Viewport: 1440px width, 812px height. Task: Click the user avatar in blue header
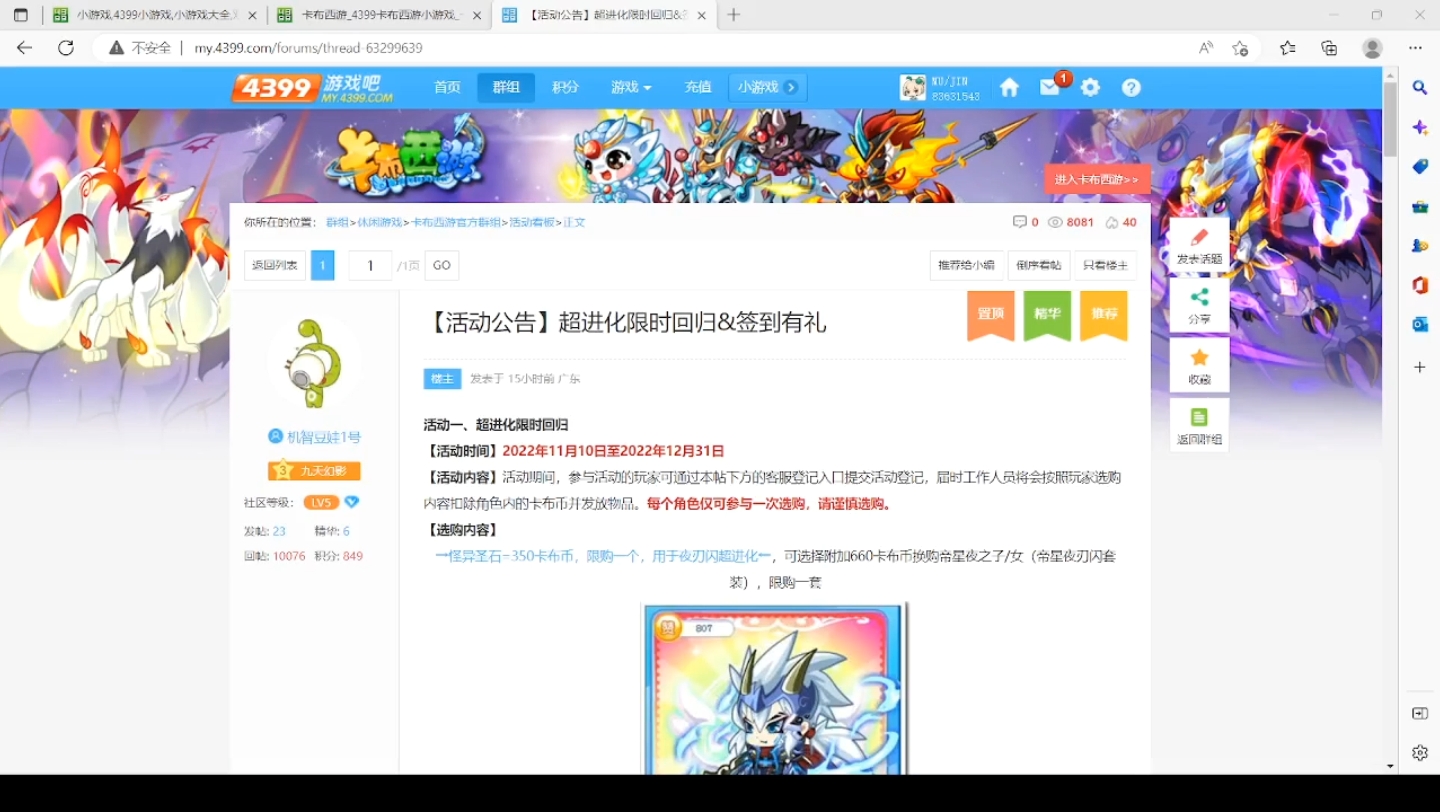coord(913,88)
